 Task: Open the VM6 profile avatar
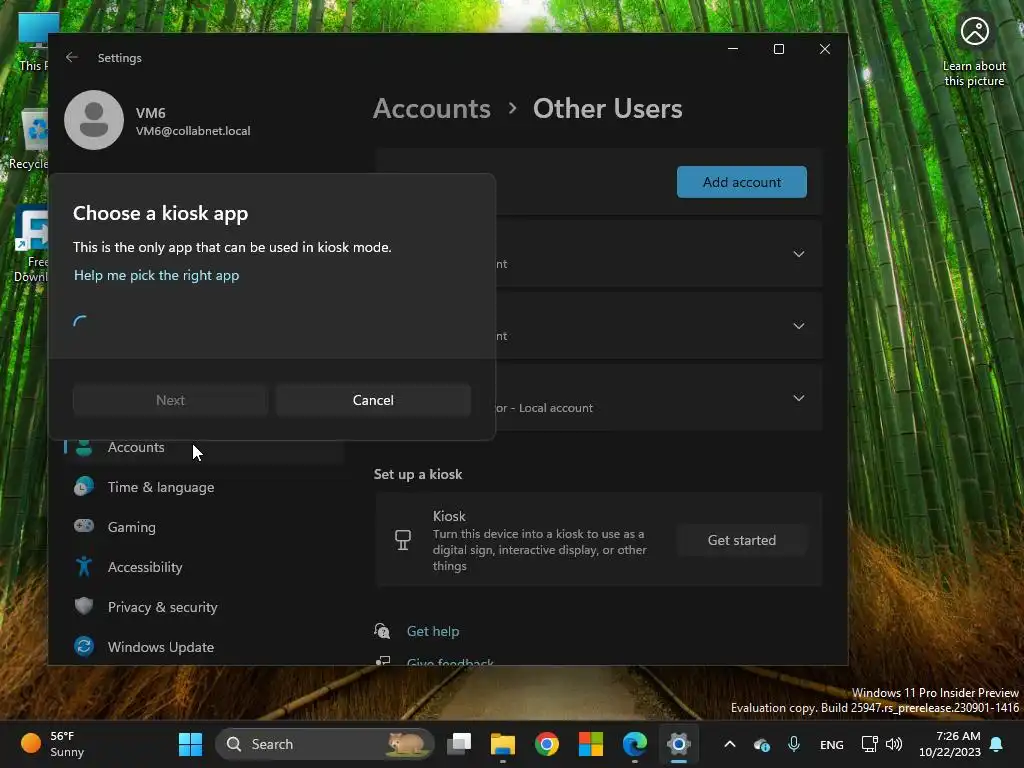tap(94, 120)
